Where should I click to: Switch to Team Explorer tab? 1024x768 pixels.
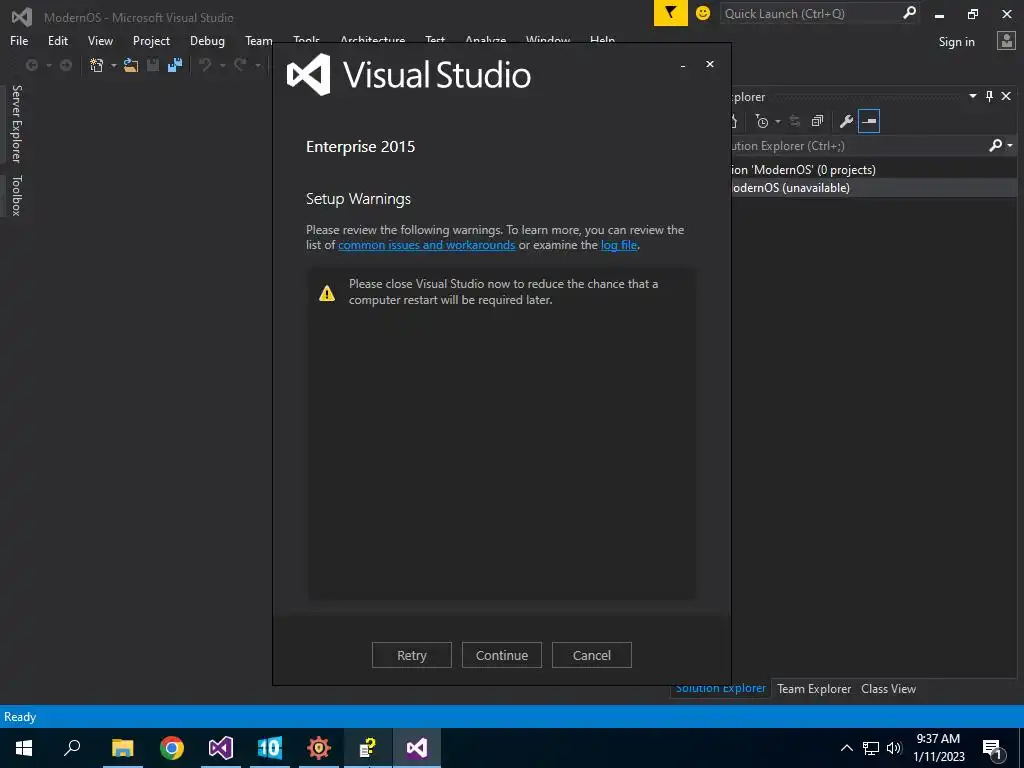pos(814,688)
